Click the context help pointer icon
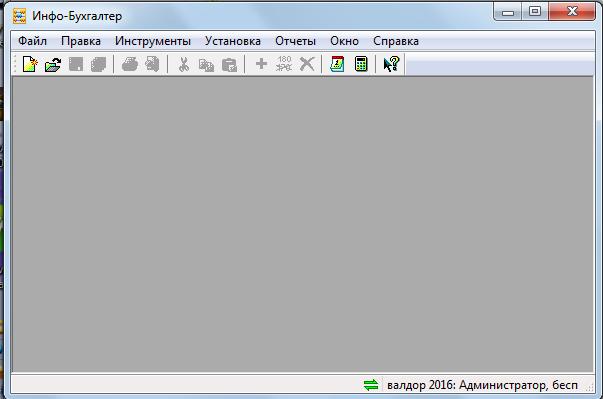The height and width of the screenshot is (399, 603). (x=391, y=64)
